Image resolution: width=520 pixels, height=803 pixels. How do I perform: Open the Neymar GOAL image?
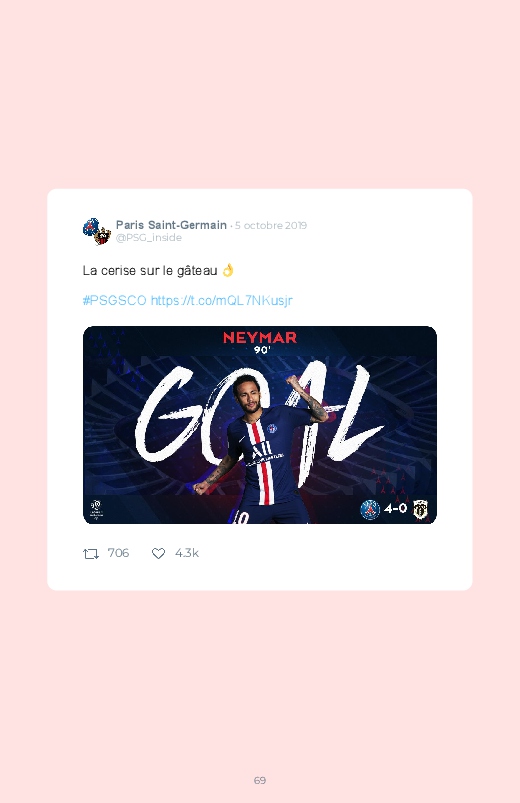260,425
